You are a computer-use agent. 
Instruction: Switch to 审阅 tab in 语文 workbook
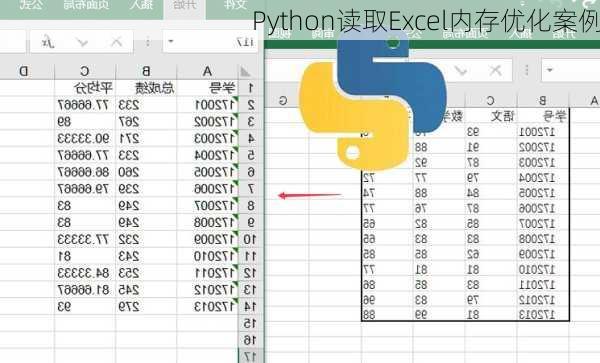click(323, 34)
